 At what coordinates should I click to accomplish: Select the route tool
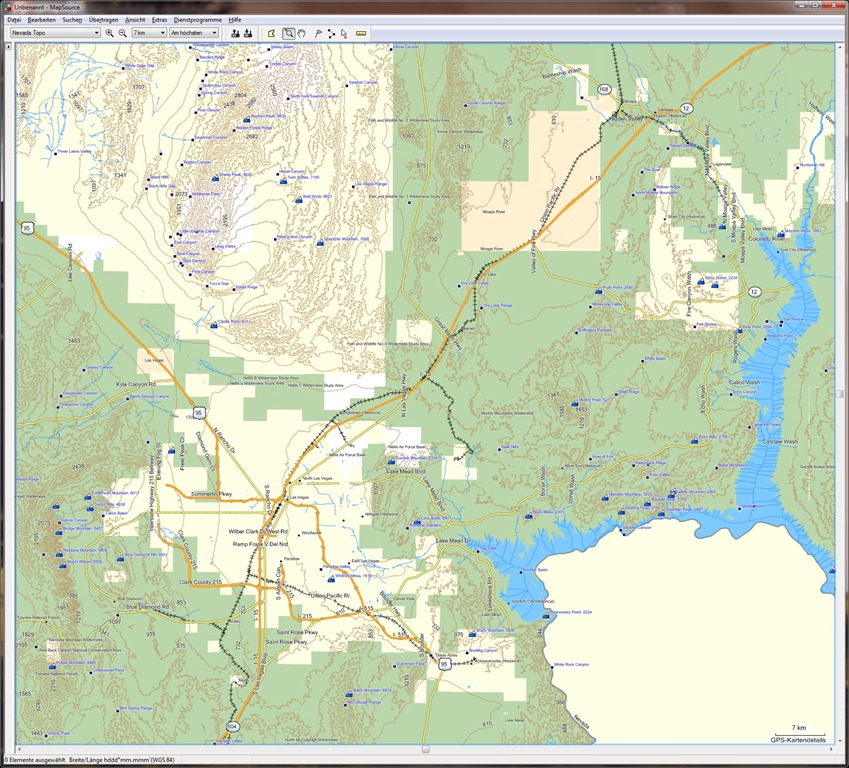click(331, 33)
